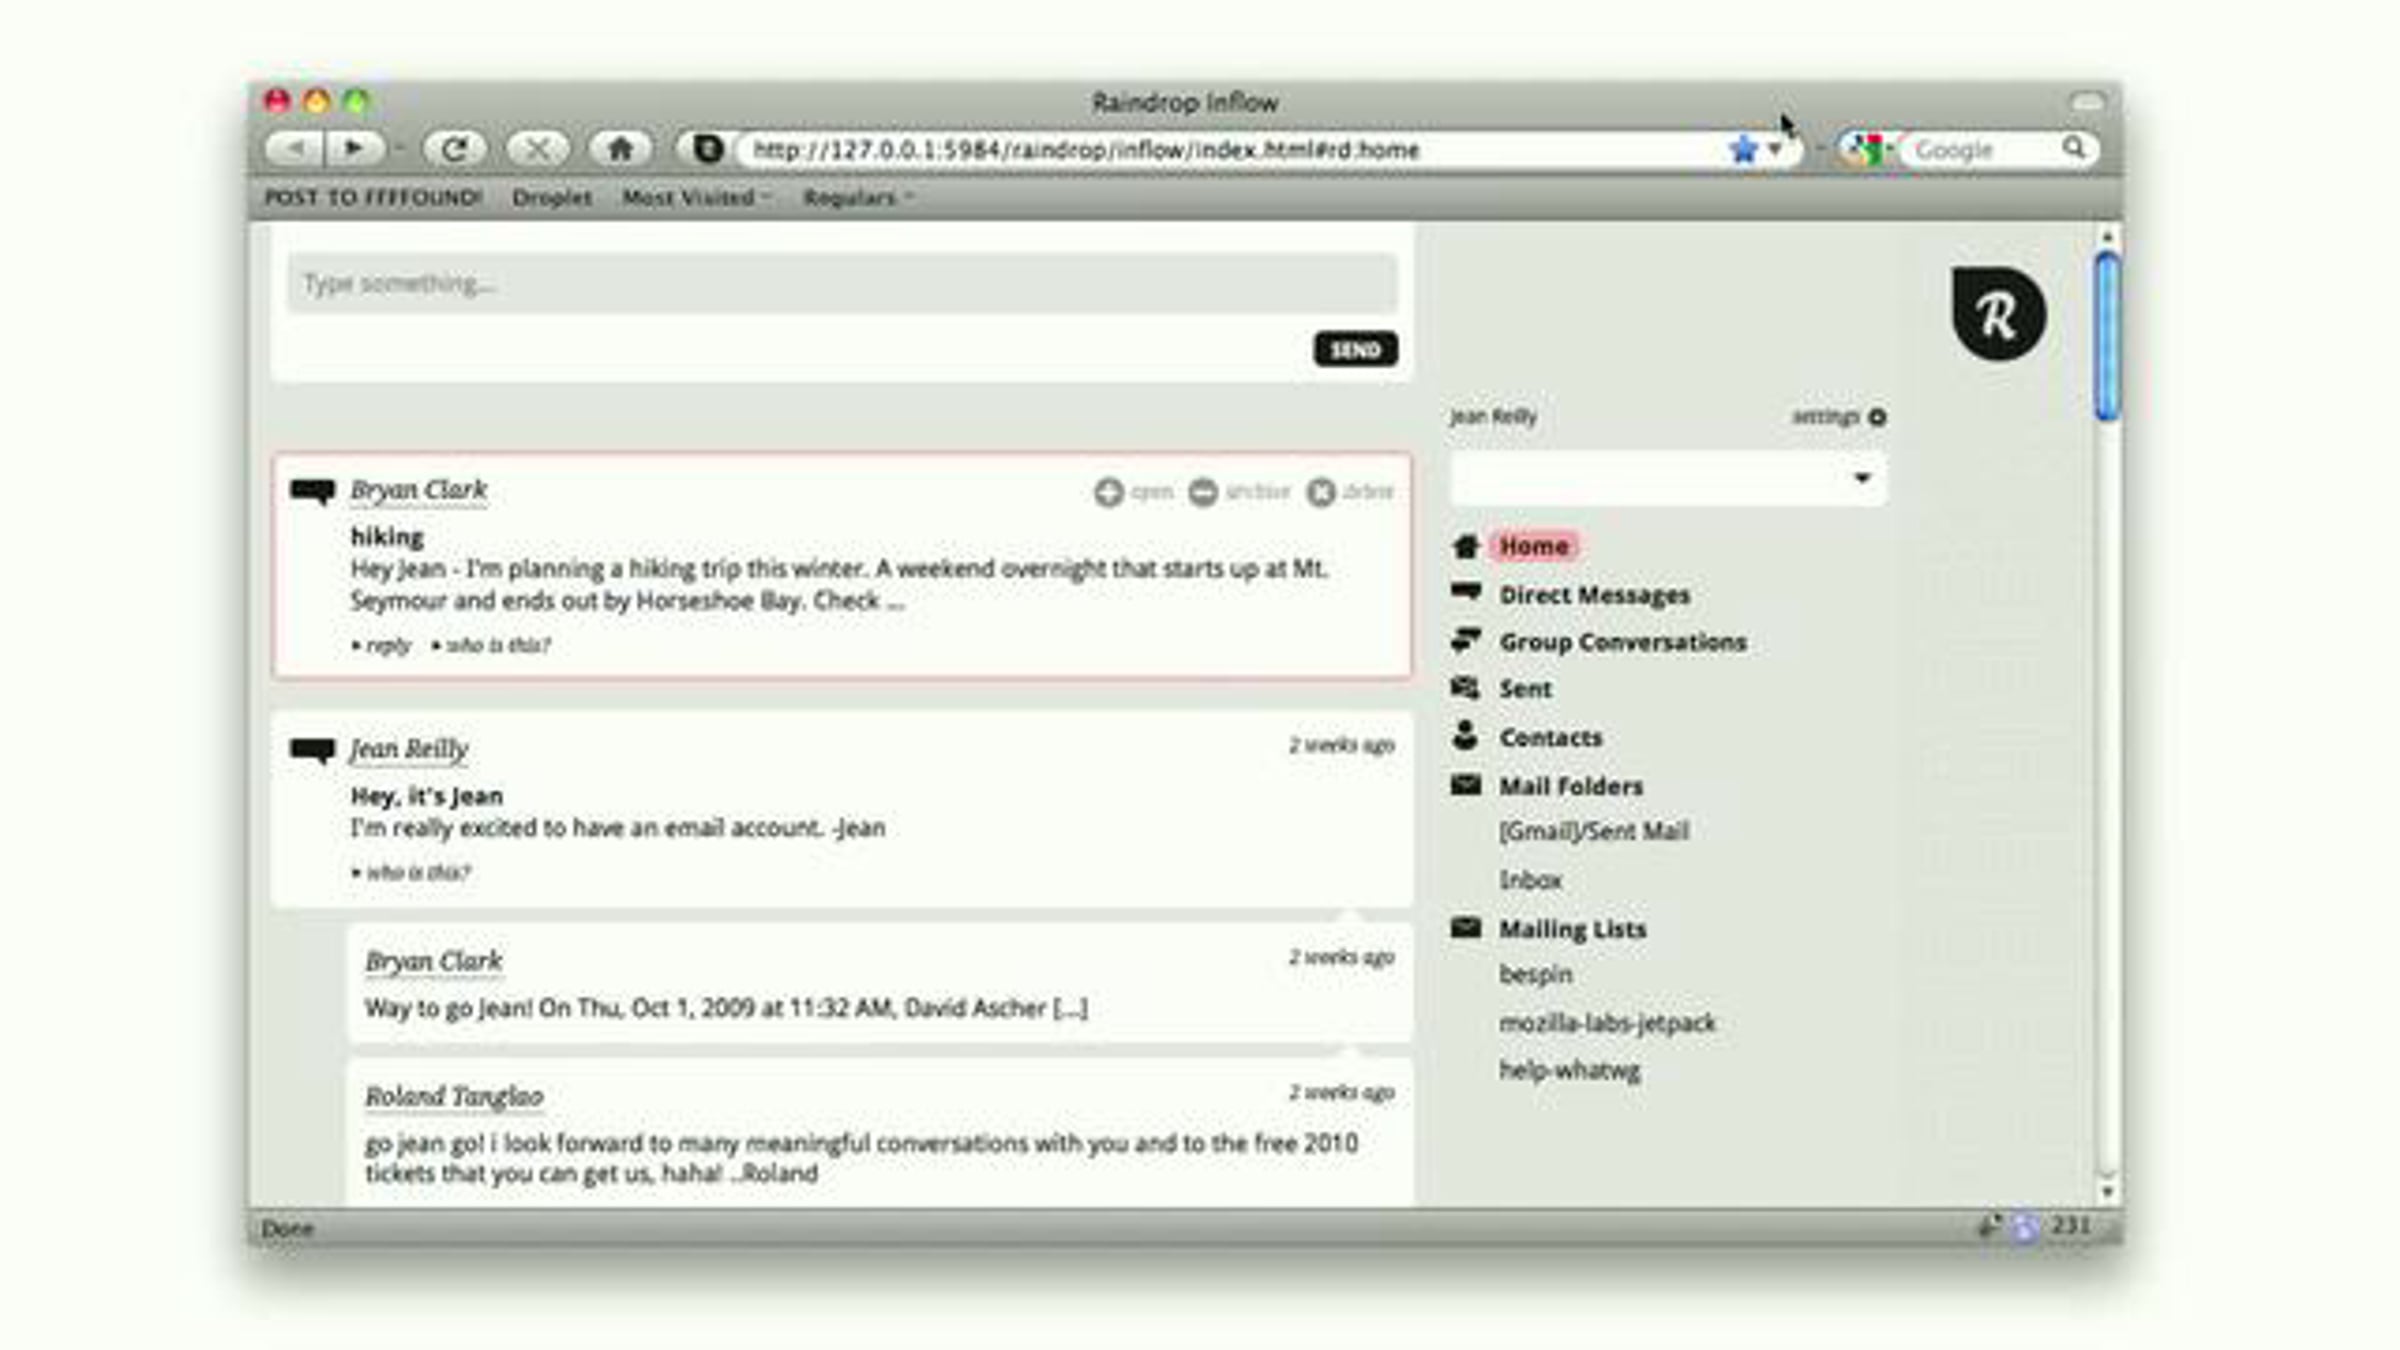The width and height of the screenshot is (2400, 1350).
Task: Open Bryan Clark on Way to go reply
Action: [434, 961]
